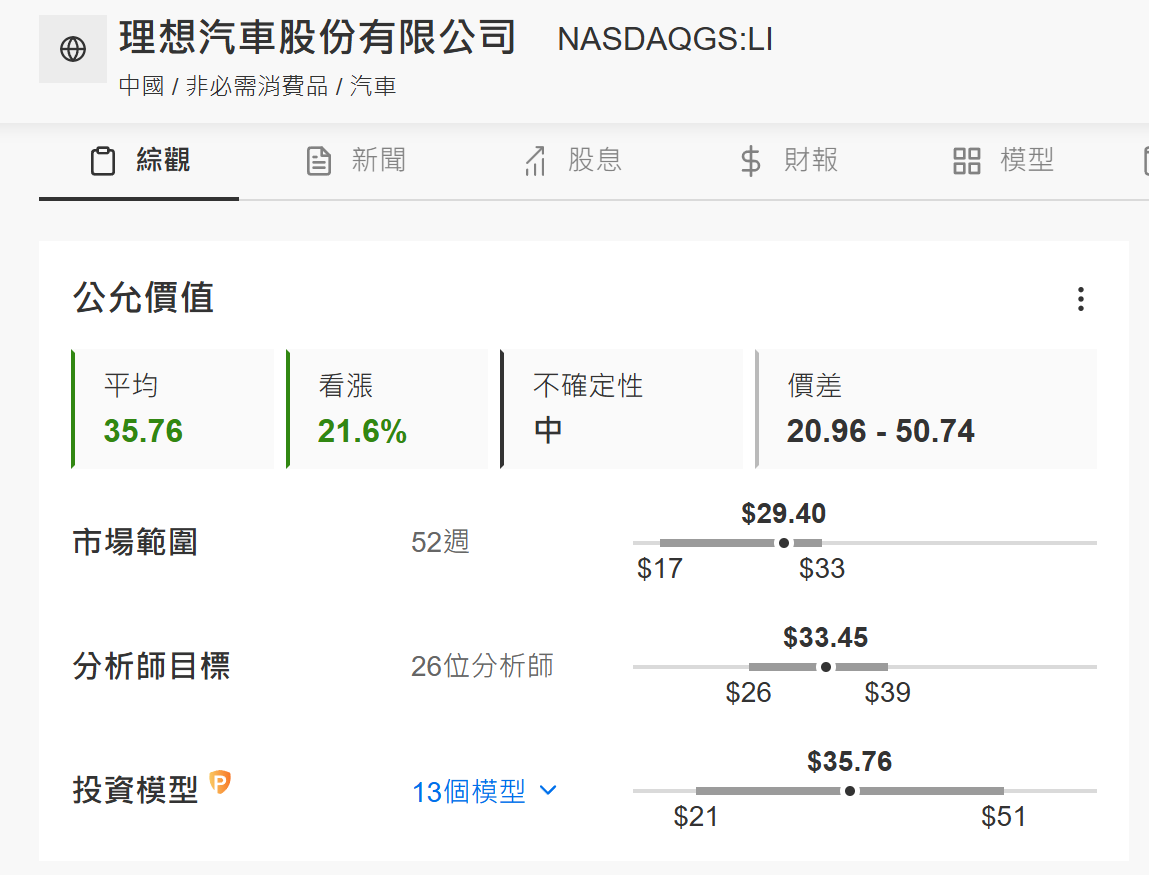The image size is (1149, 875).
Task: Click the $39 analyst target high value
Action: point(887,693)
